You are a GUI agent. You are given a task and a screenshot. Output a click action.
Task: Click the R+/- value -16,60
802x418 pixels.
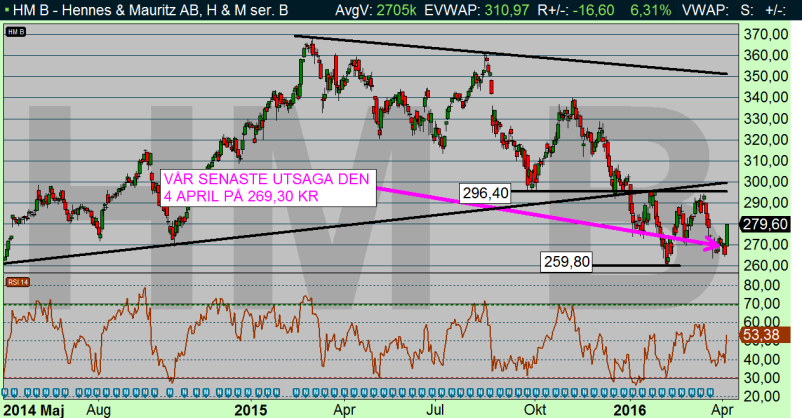click(593, 10)
